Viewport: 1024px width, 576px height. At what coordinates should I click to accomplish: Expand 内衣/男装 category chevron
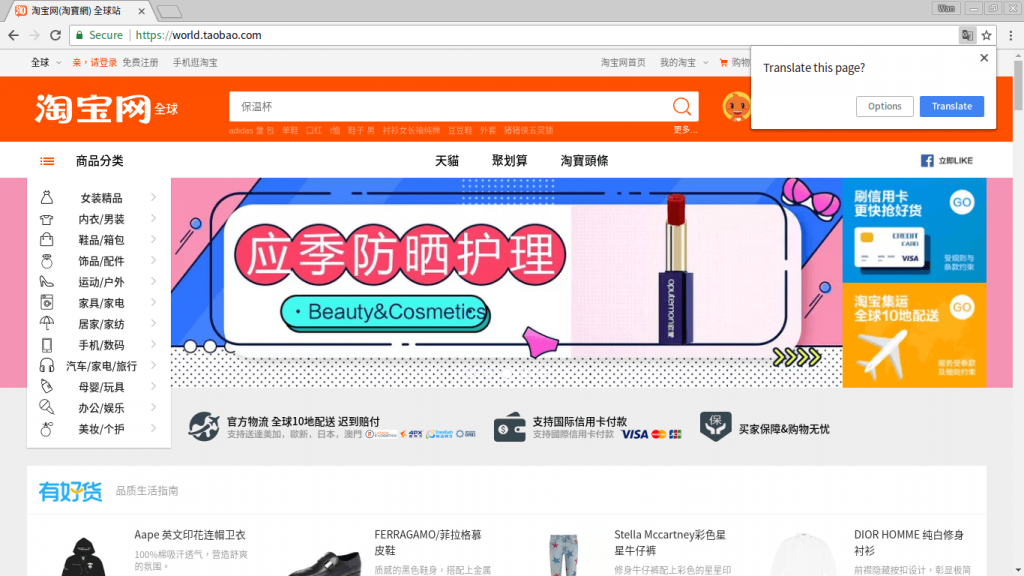tap(153, 219)
